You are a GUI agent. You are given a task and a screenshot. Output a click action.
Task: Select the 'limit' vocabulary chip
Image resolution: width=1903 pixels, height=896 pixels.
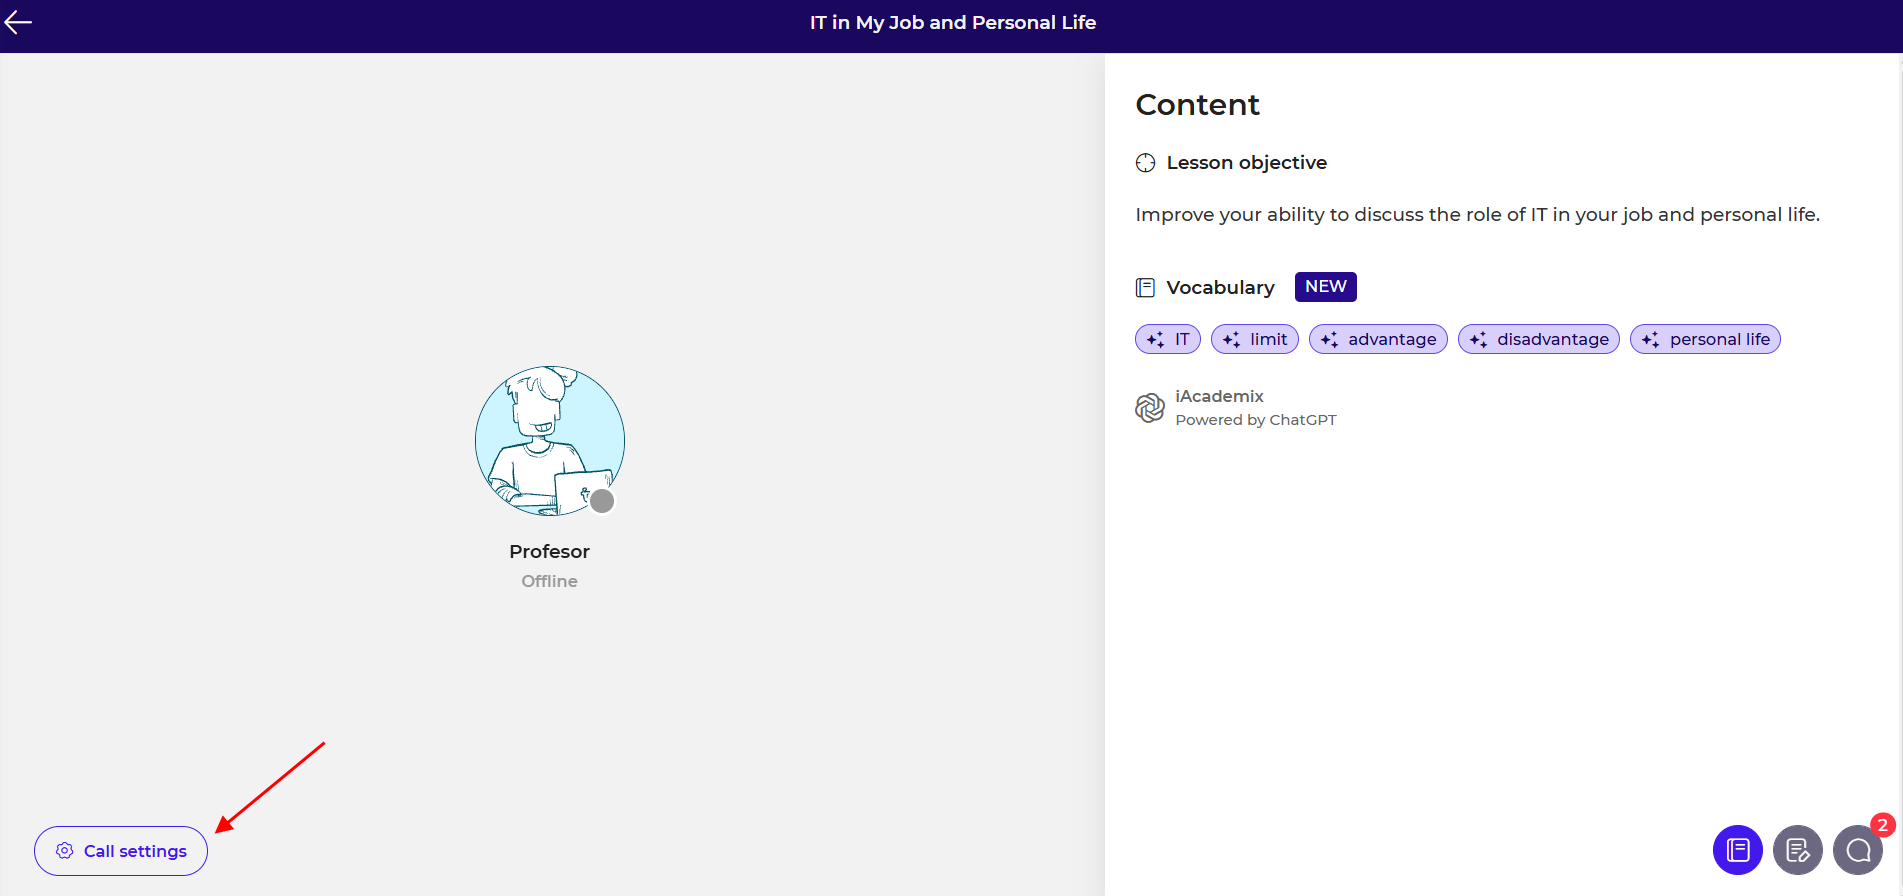(x=1254, y=339)
